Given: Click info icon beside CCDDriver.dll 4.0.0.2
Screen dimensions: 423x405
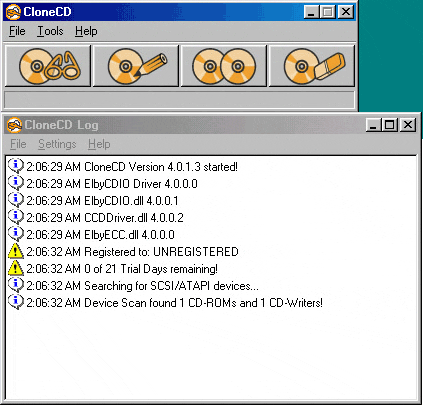Looking at the screenshot, I should (x=16, y=217).
